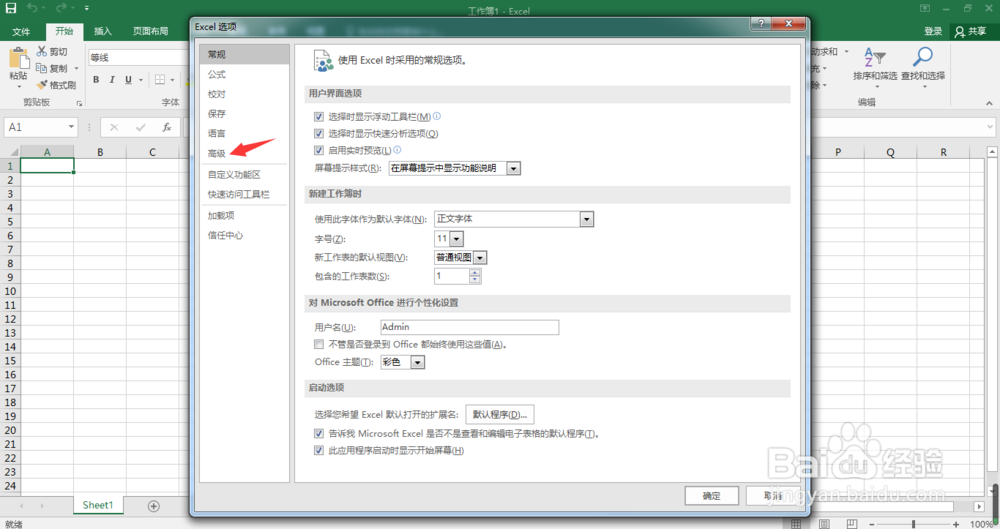Expand the Borders dropdown arrow
The image size is (1000, 529).
pos(172,80)
